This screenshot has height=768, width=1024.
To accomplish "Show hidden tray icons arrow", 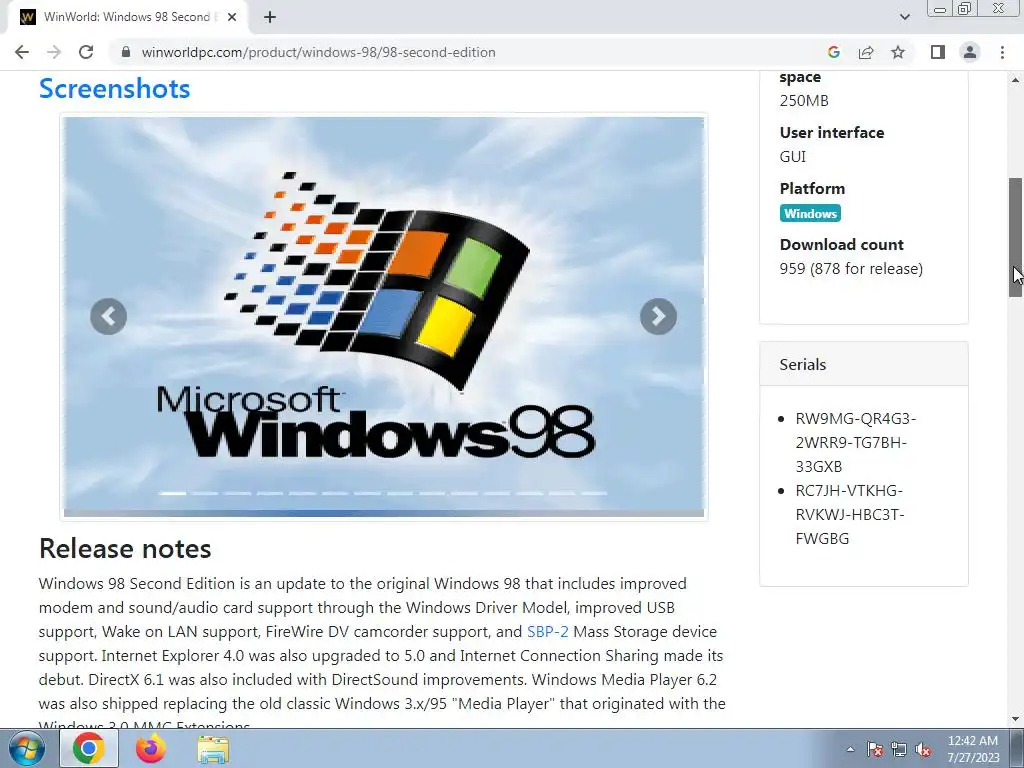I will point(850,749).
